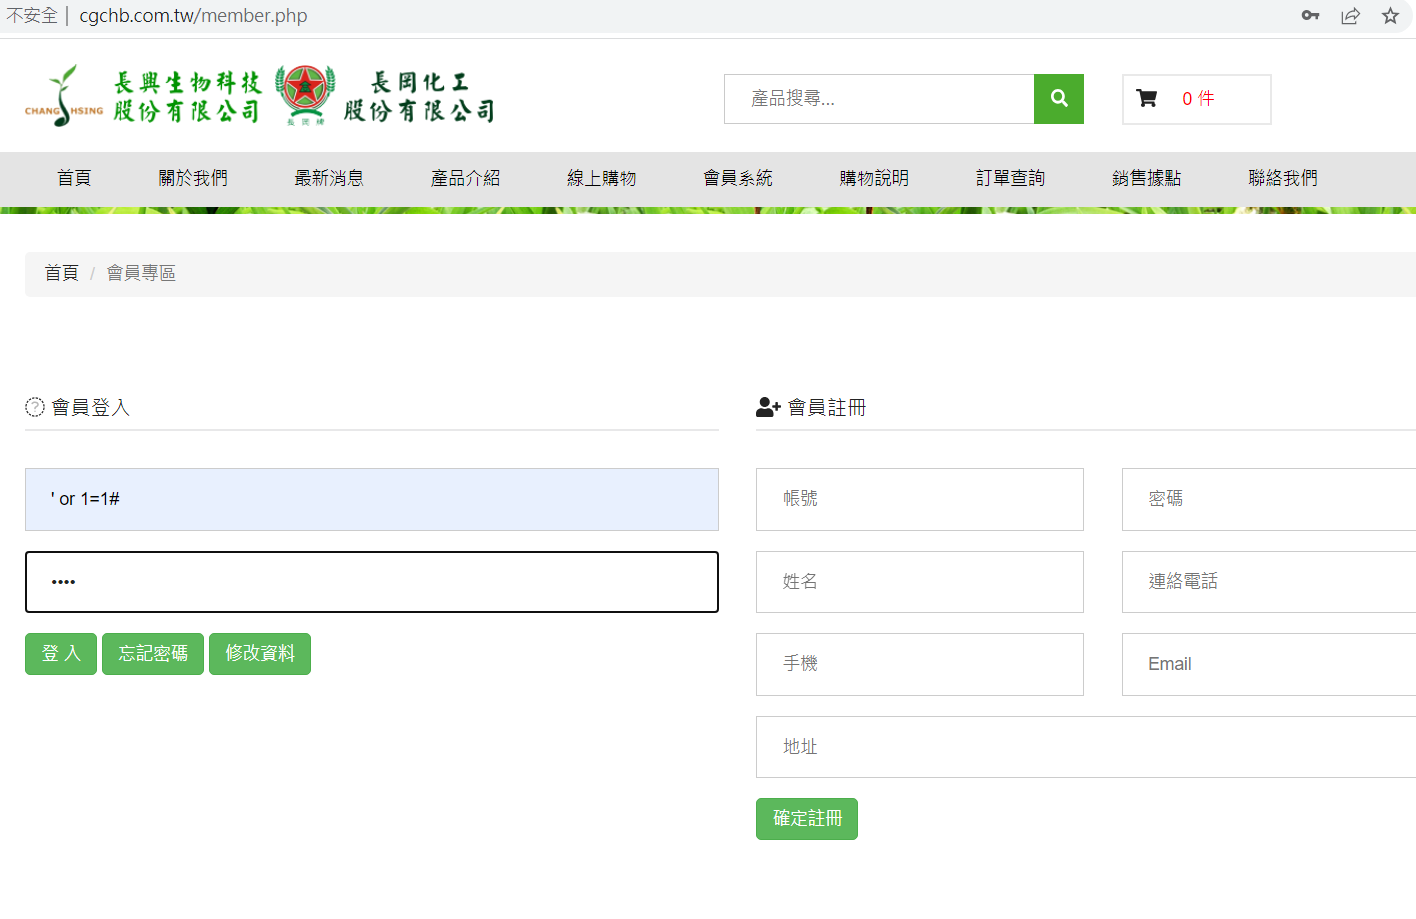Open 銷售據點 from the navigation bar
Screen dimensions: 1416x919
1147,178
